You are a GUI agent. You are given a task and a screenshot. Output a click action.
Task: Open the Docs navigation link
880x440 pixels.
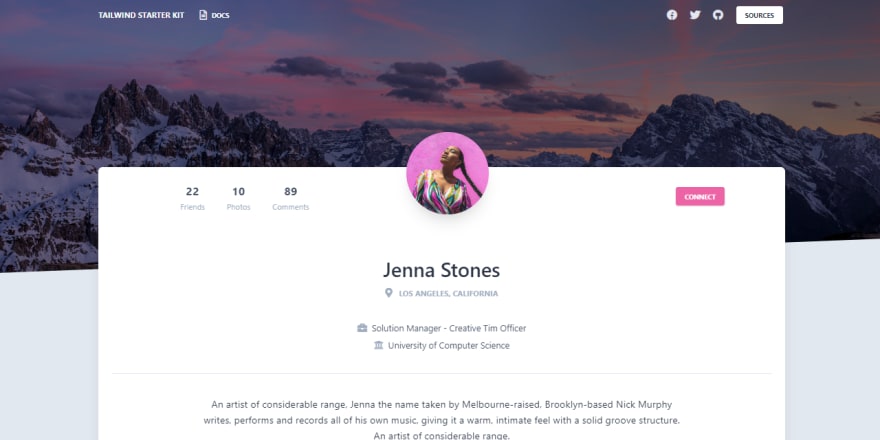[x=214, y=15]
